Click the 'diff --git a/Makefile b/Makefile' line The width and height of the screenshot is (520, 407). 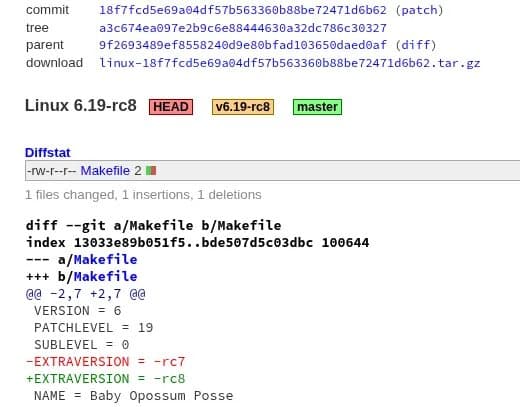point(153,226)
